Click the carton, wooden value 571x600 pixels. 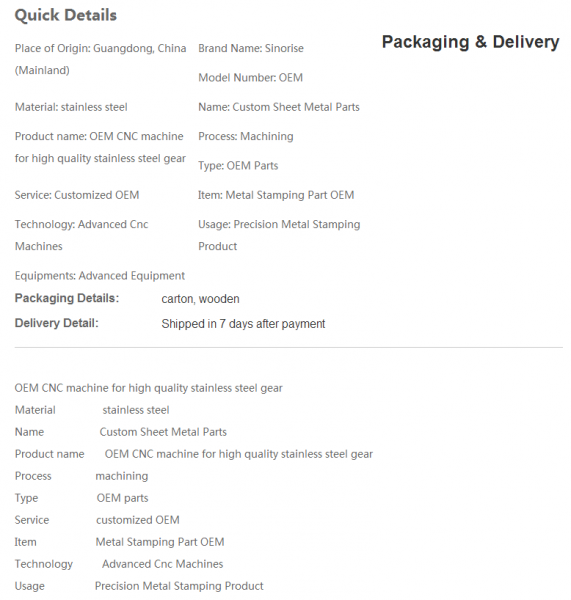(200, 299)
